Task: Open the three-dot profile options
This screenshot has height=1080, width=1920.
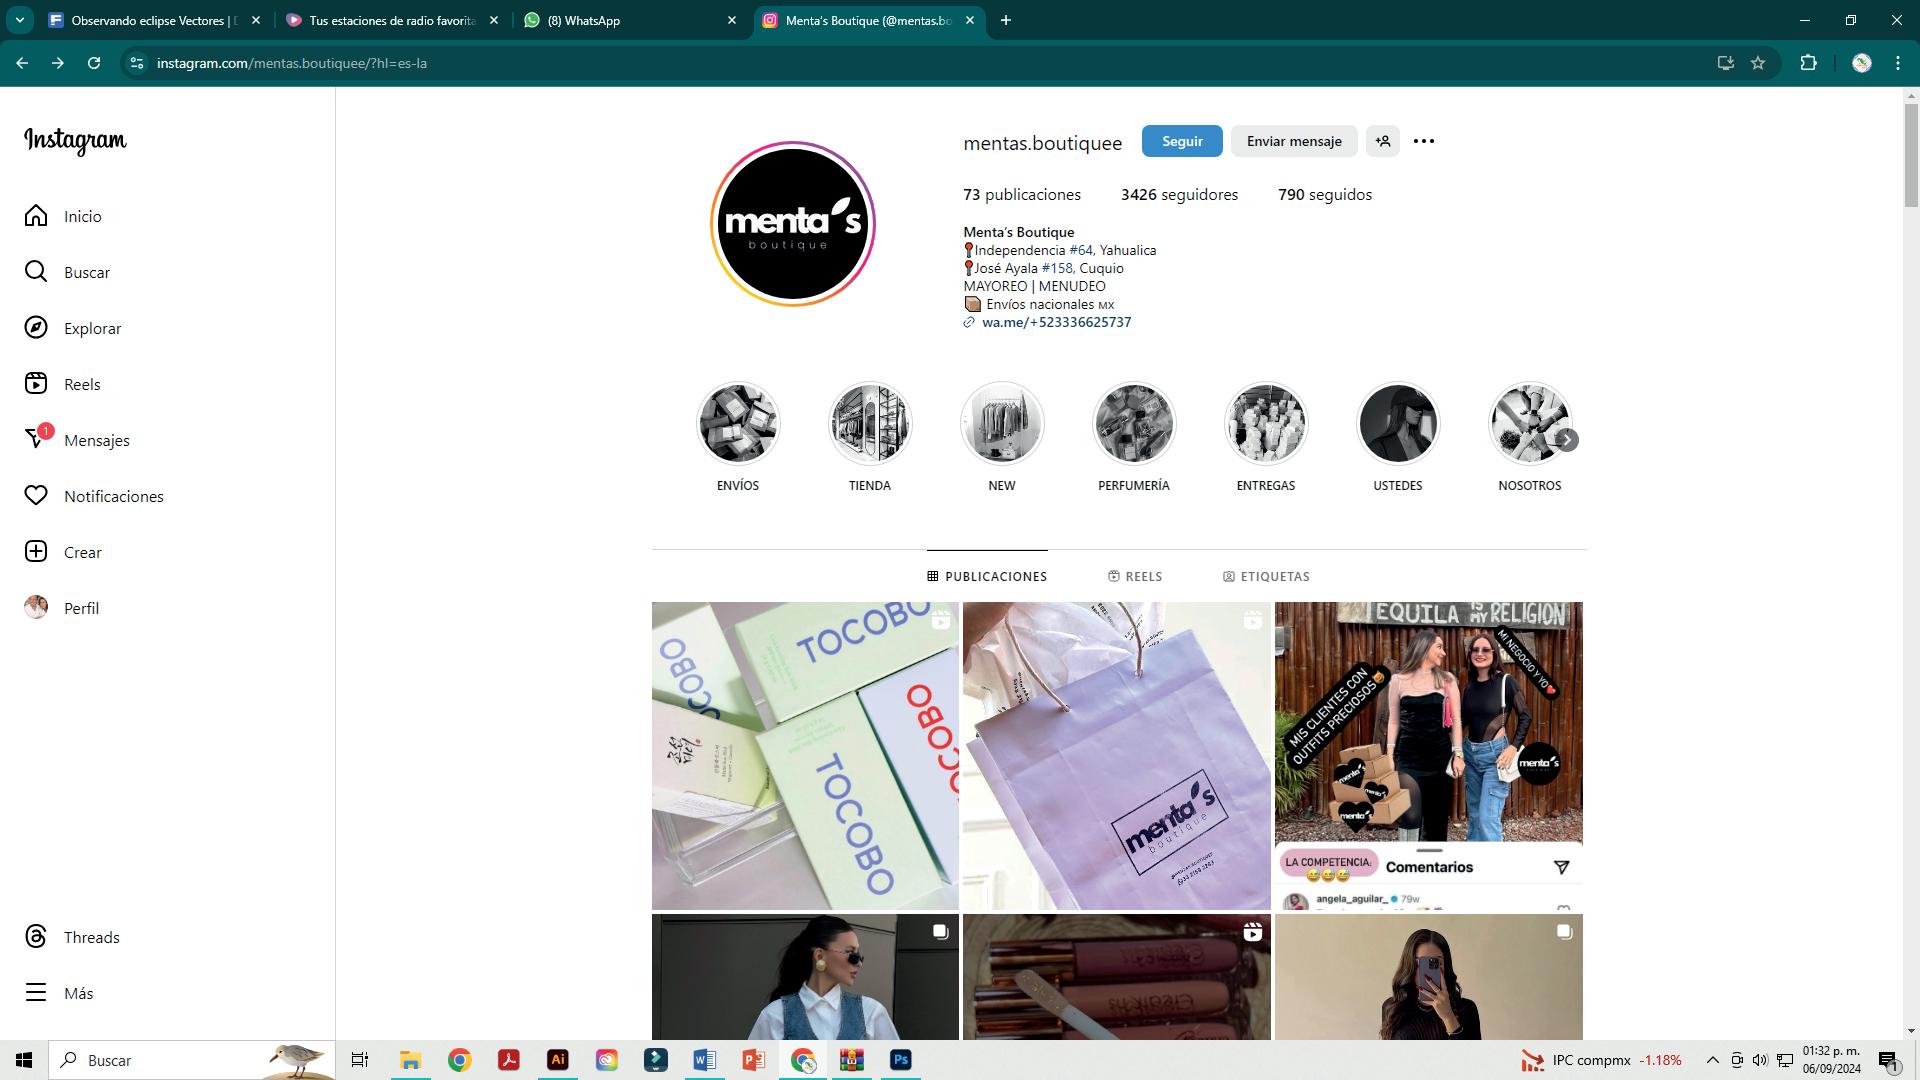Action: (1423, 141)
